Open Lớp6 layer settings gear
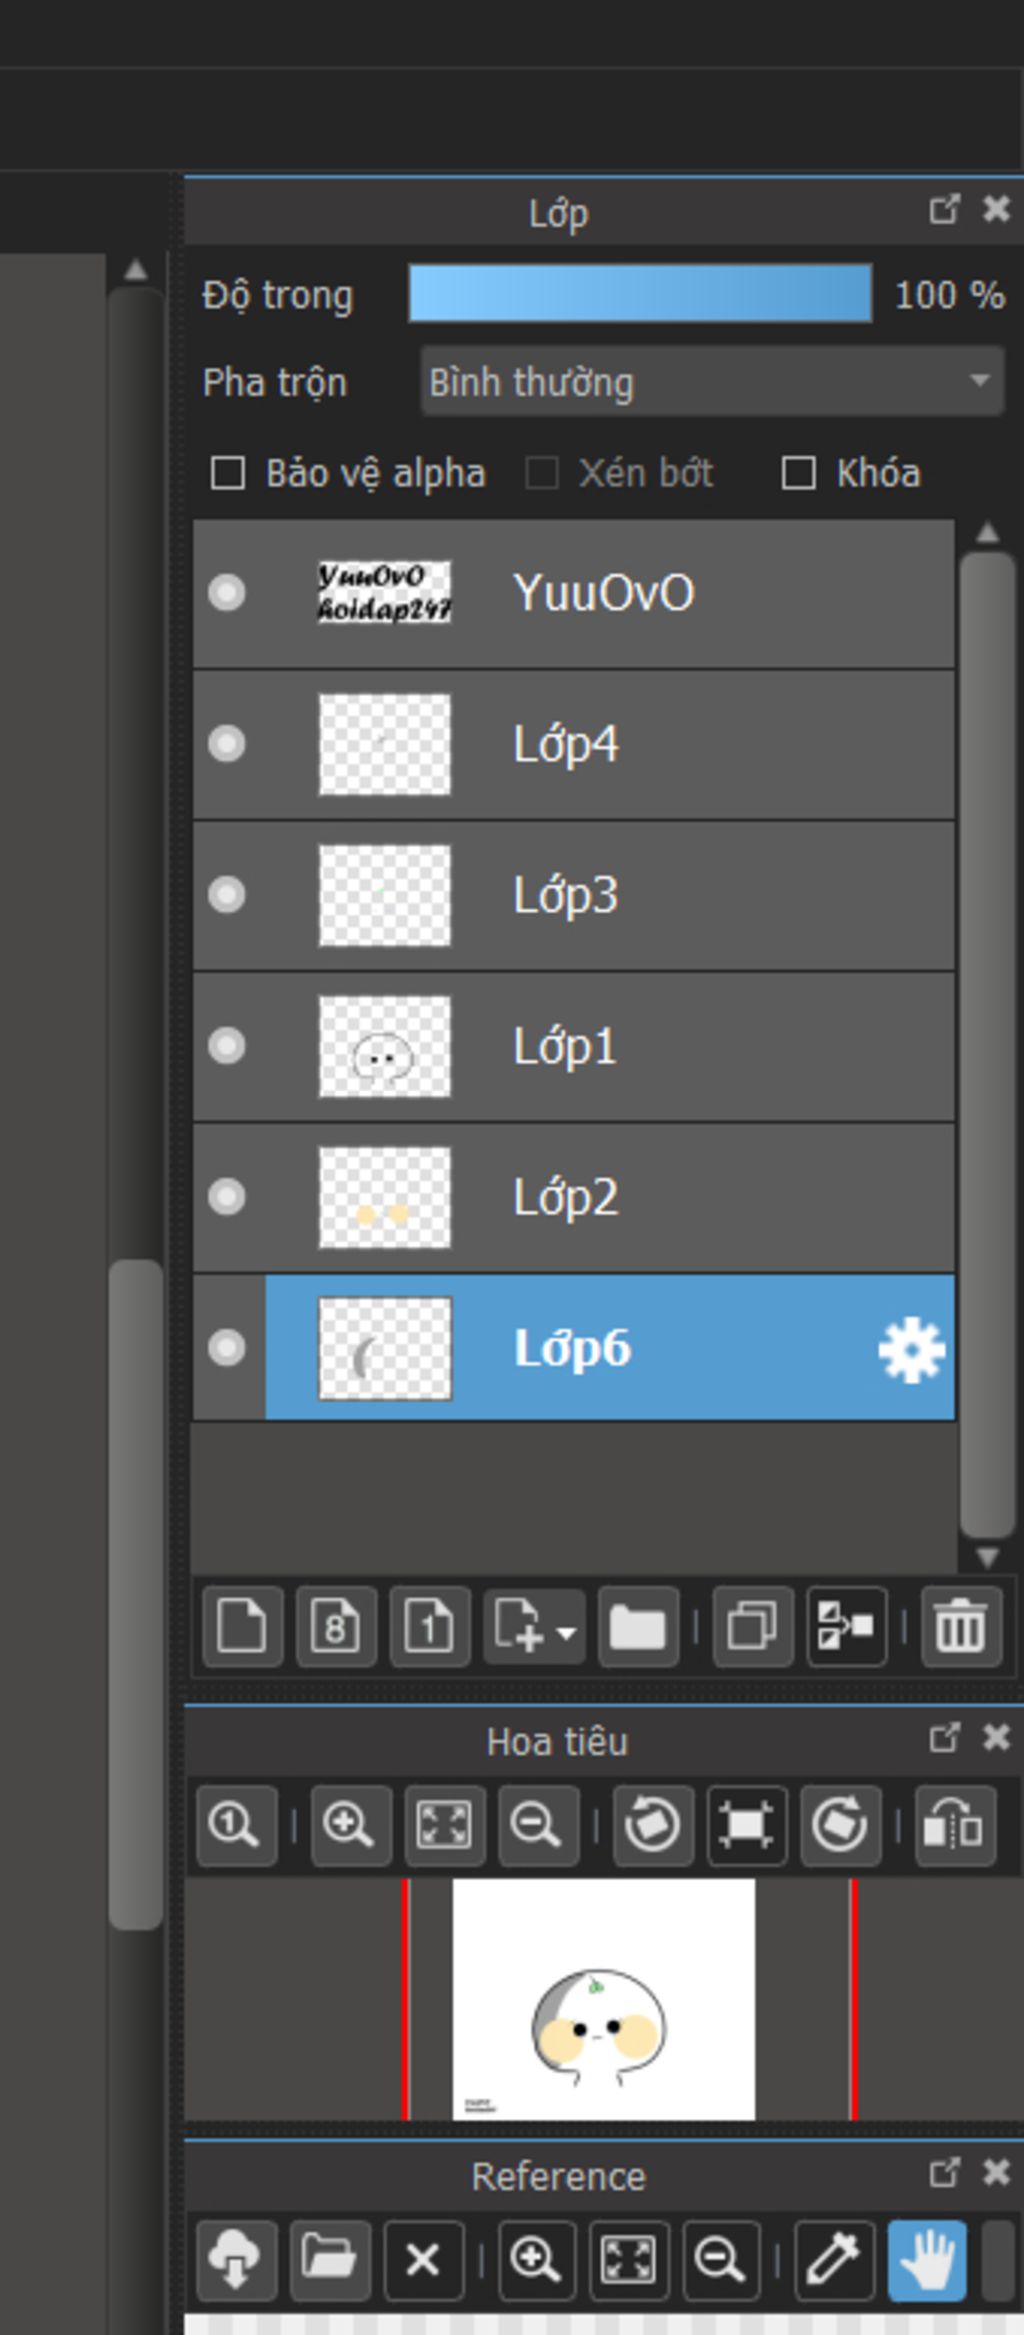 [x=911, y=1349]
